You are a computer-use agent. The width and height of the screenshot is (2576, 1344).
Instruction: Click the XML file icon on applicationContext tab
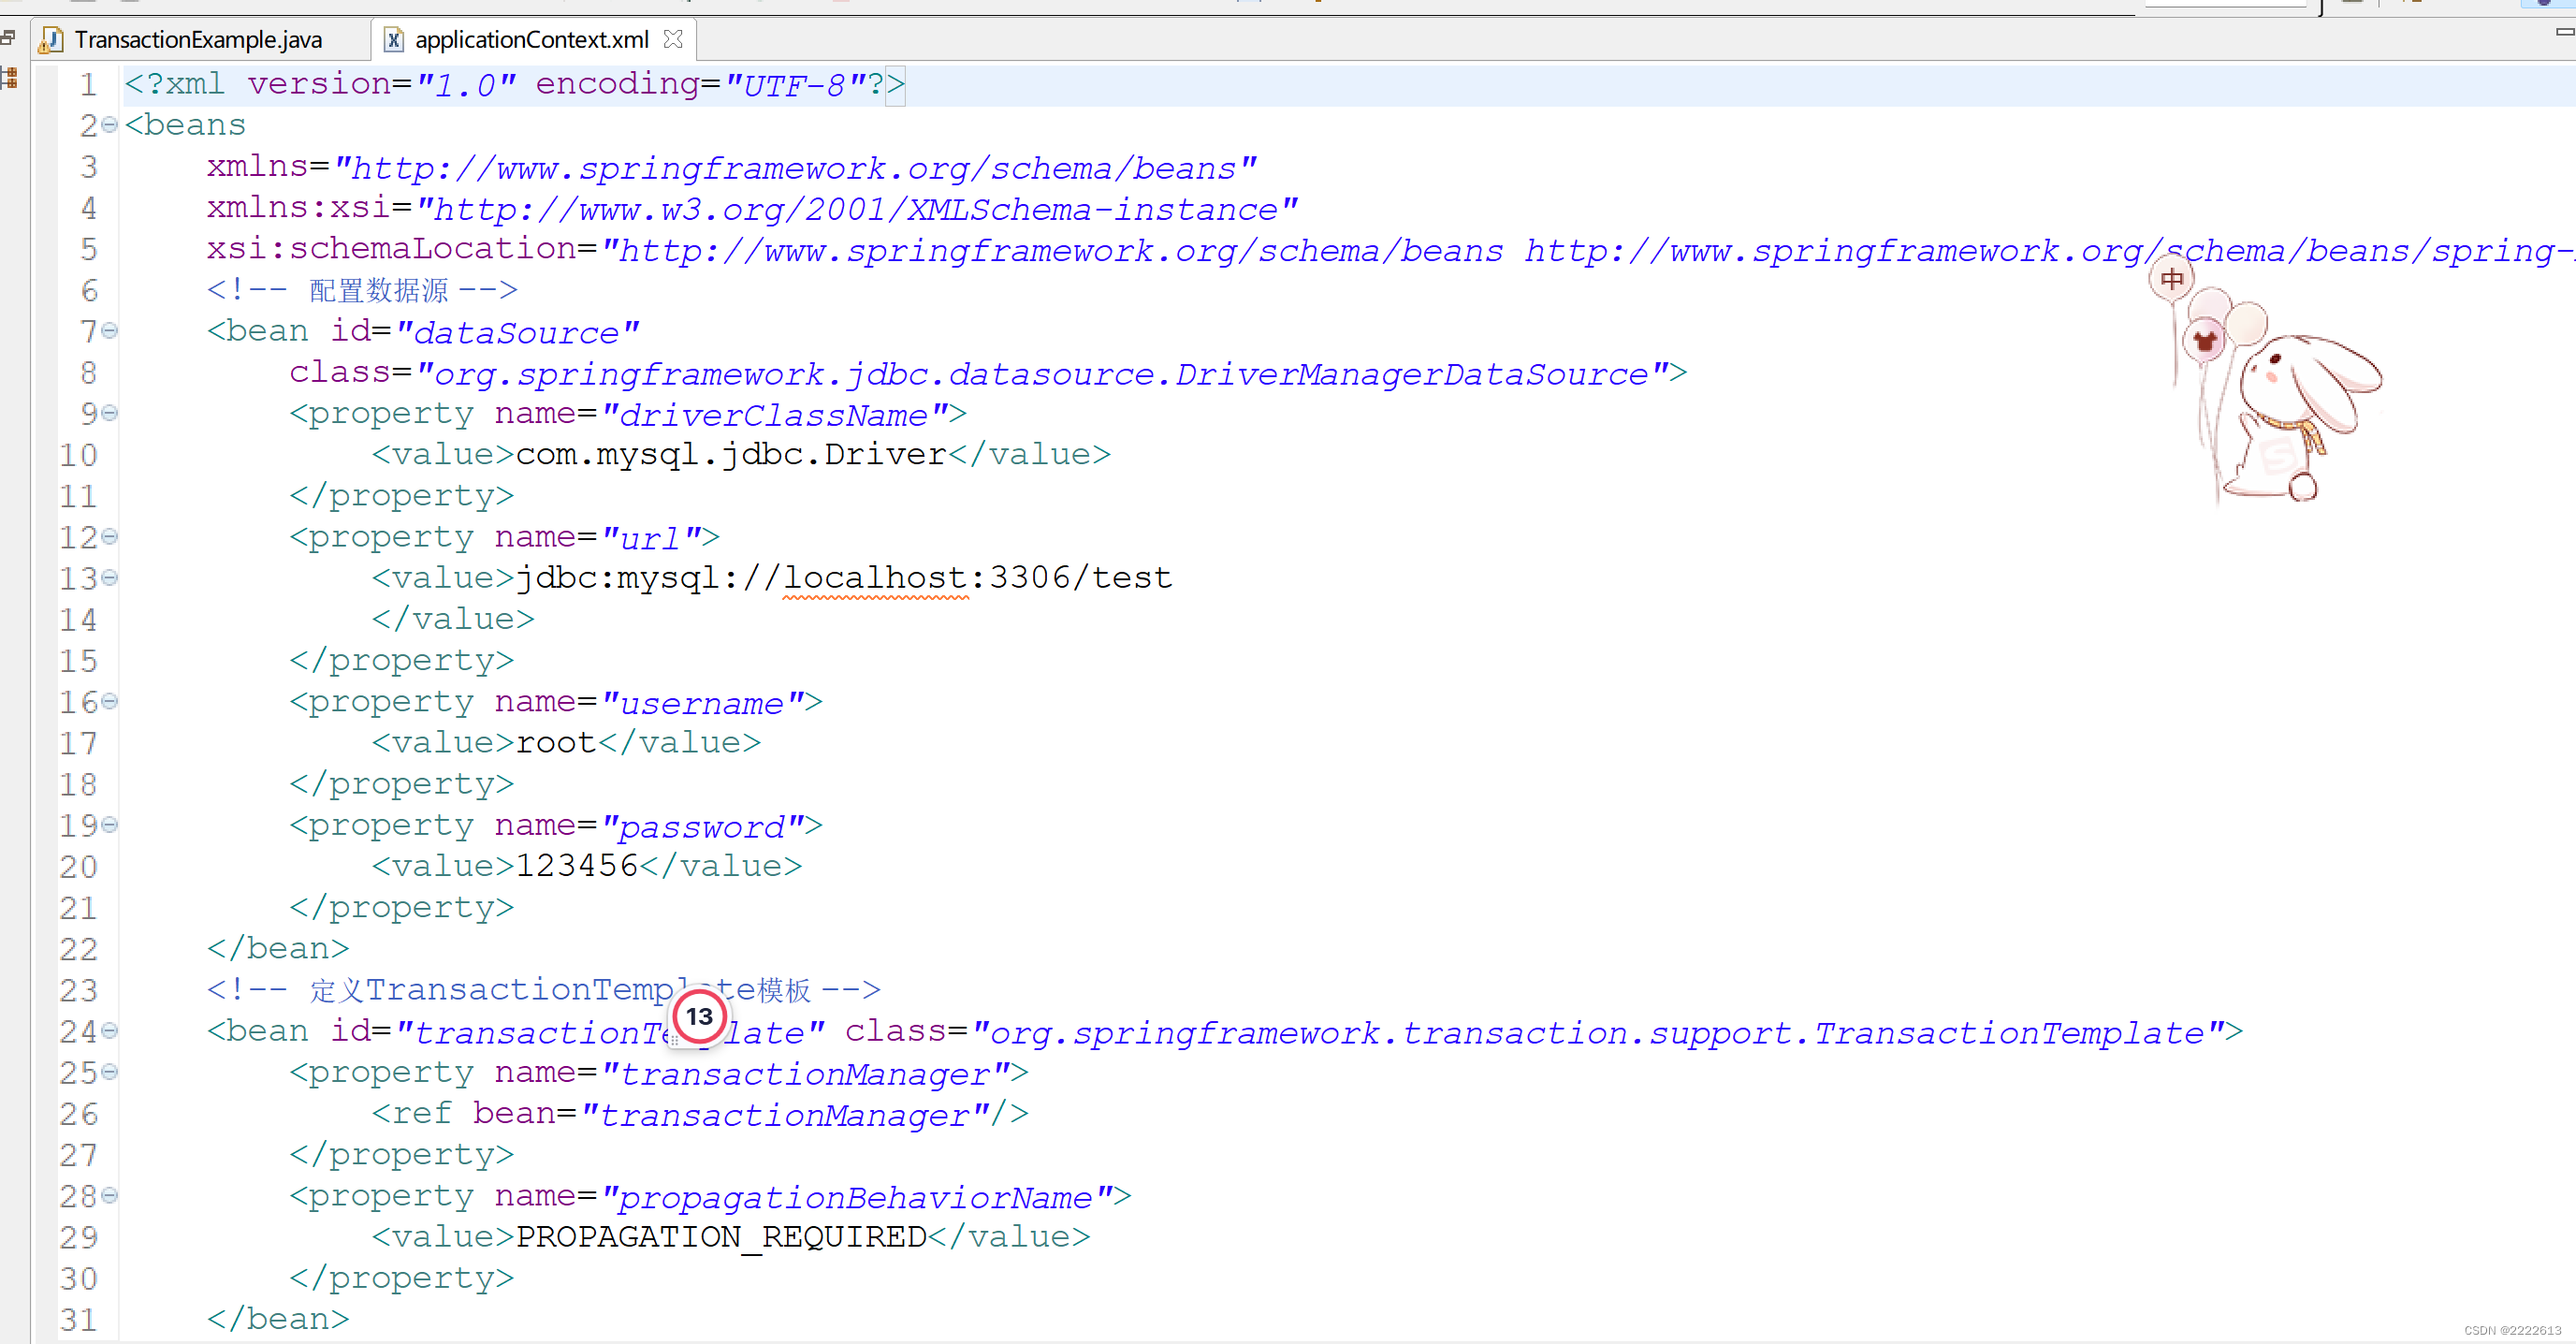click(394, 40)
